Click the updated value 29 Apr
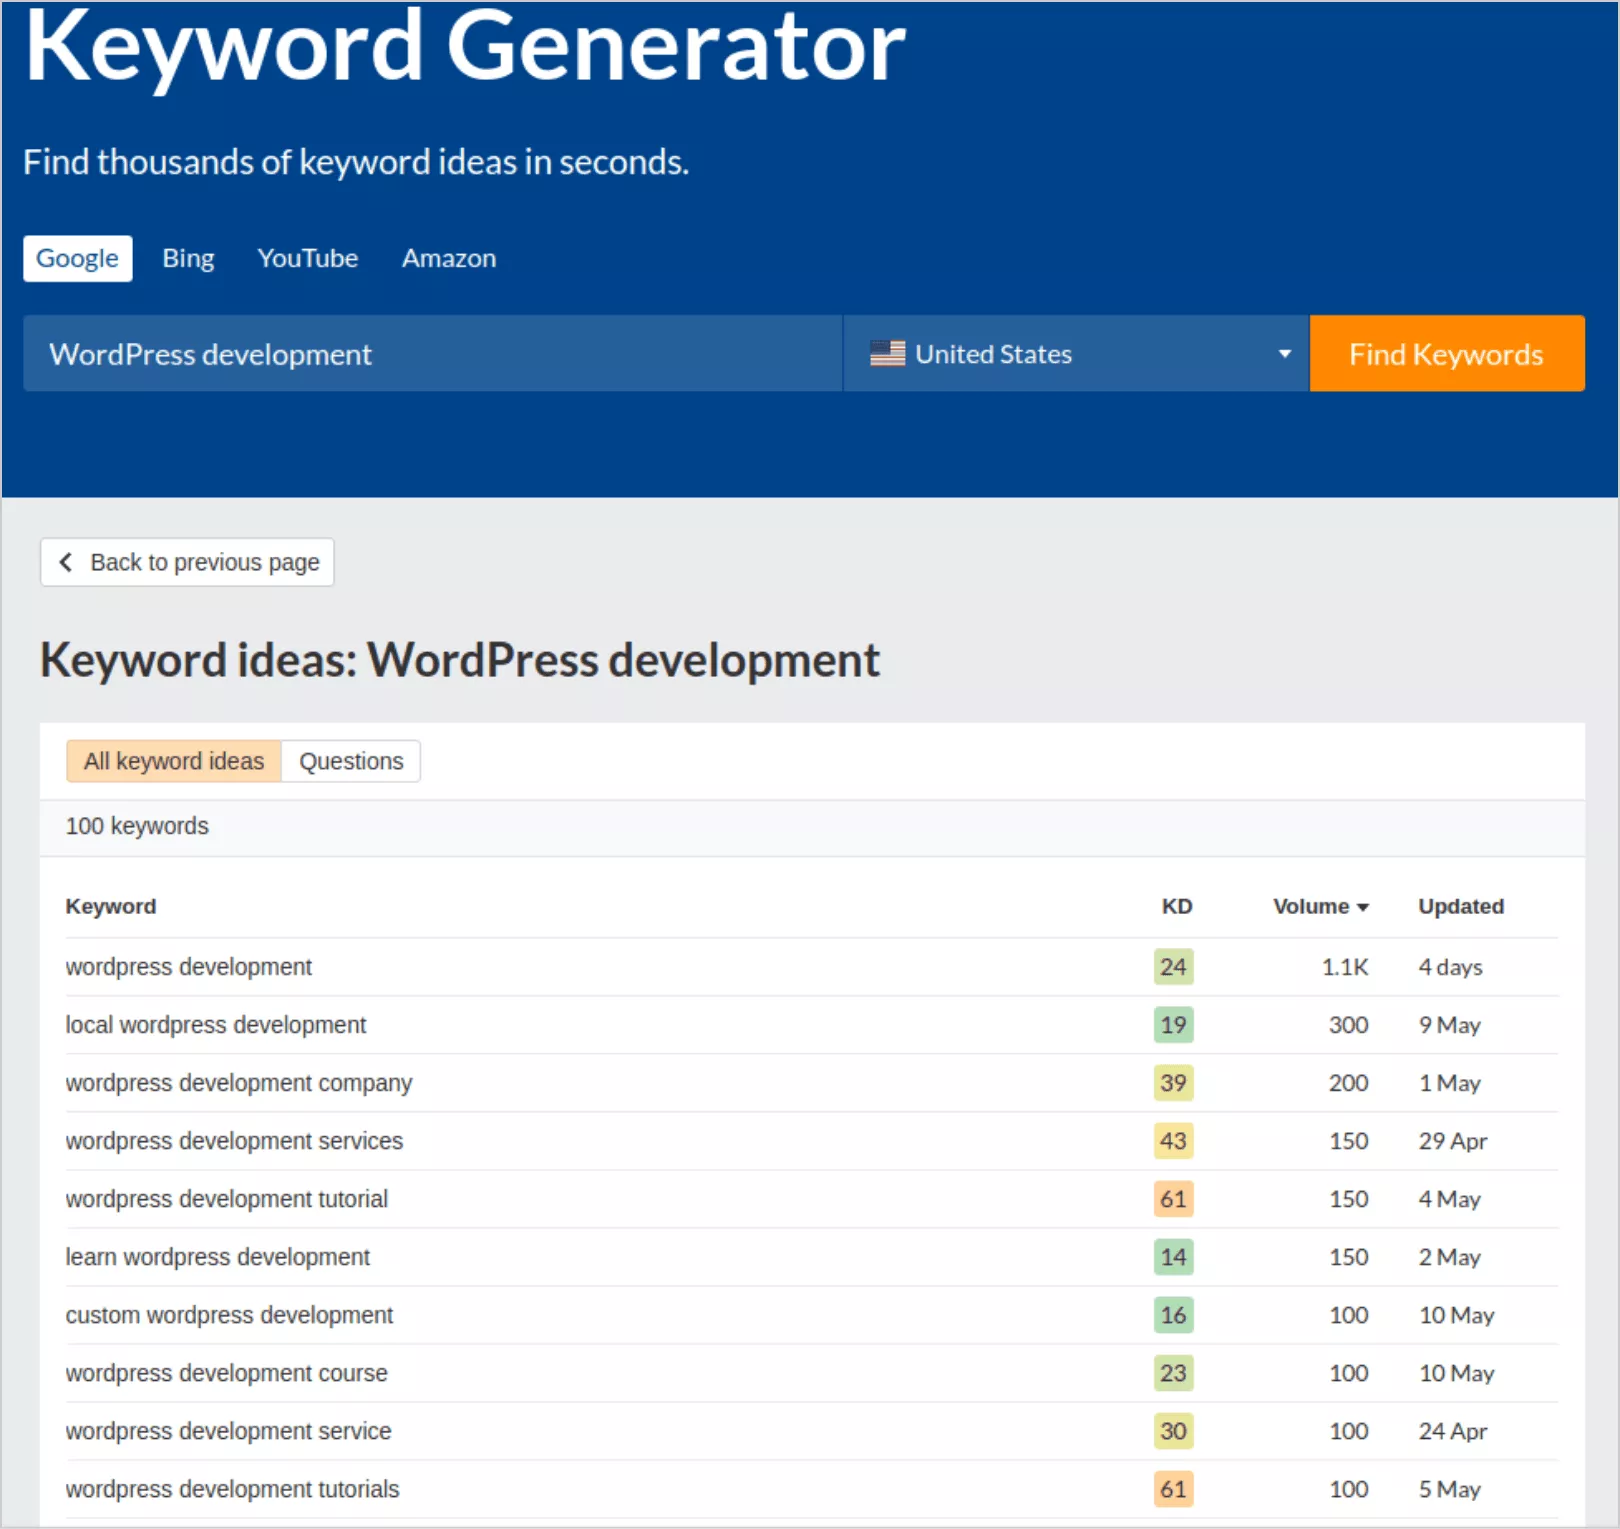 (1453, 1141)
